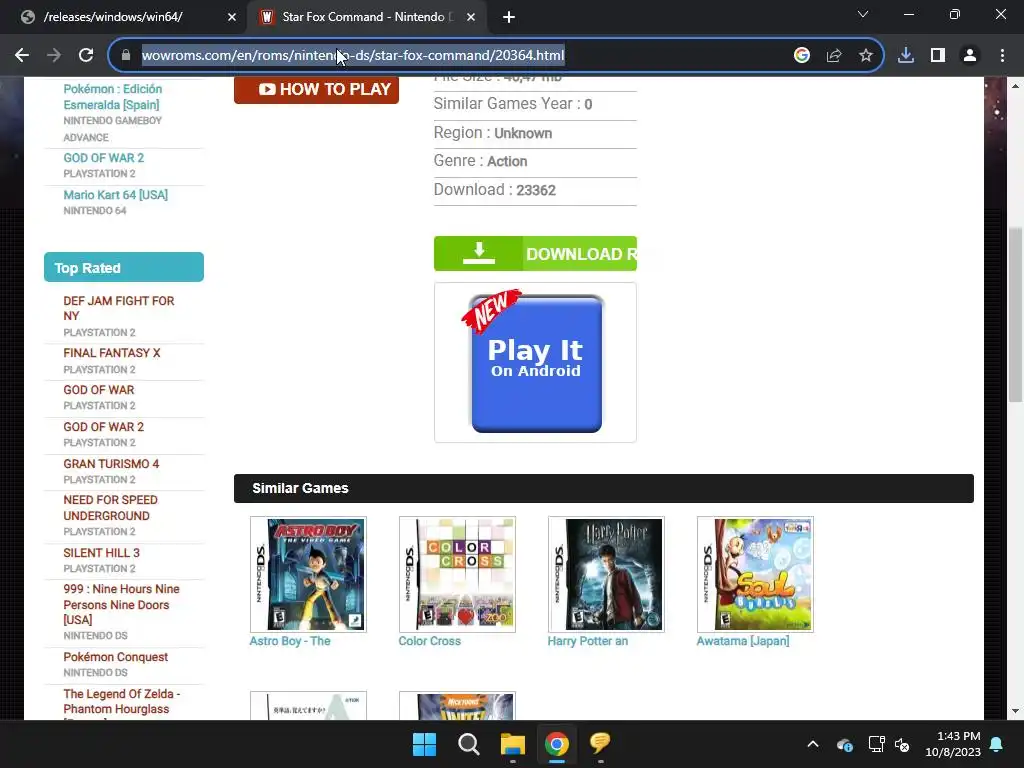
Task: Open Google search side icon in address bar
Action: pos(802,56)
